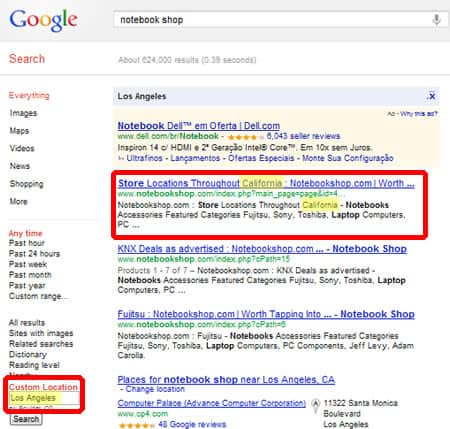450x429 pixels.
Task: Filter by Reading level
Action: [x=34, y=365]
